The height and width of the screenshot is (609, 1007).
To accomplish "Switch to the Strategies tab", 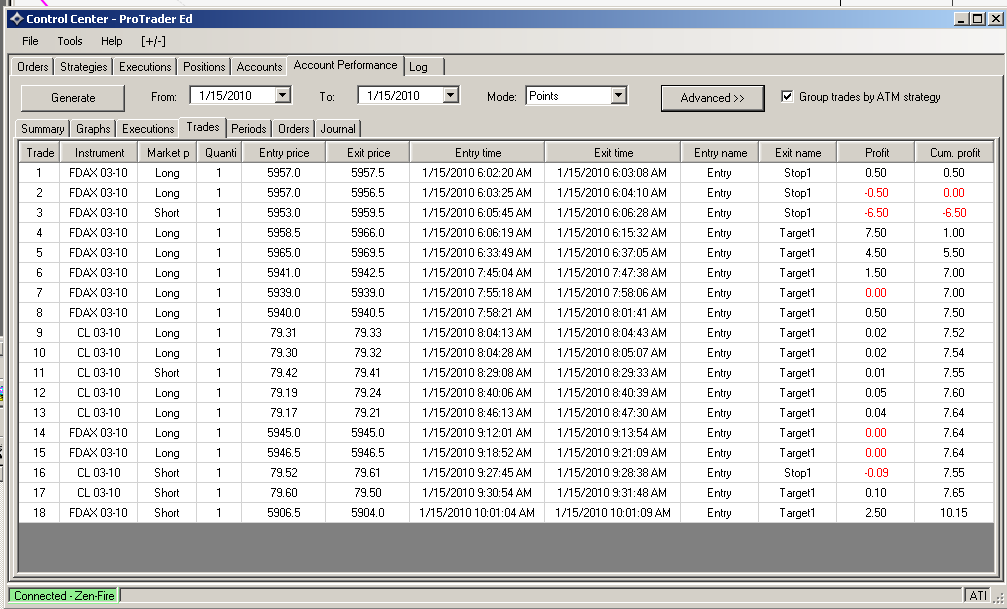I will (x=84, y=67).
